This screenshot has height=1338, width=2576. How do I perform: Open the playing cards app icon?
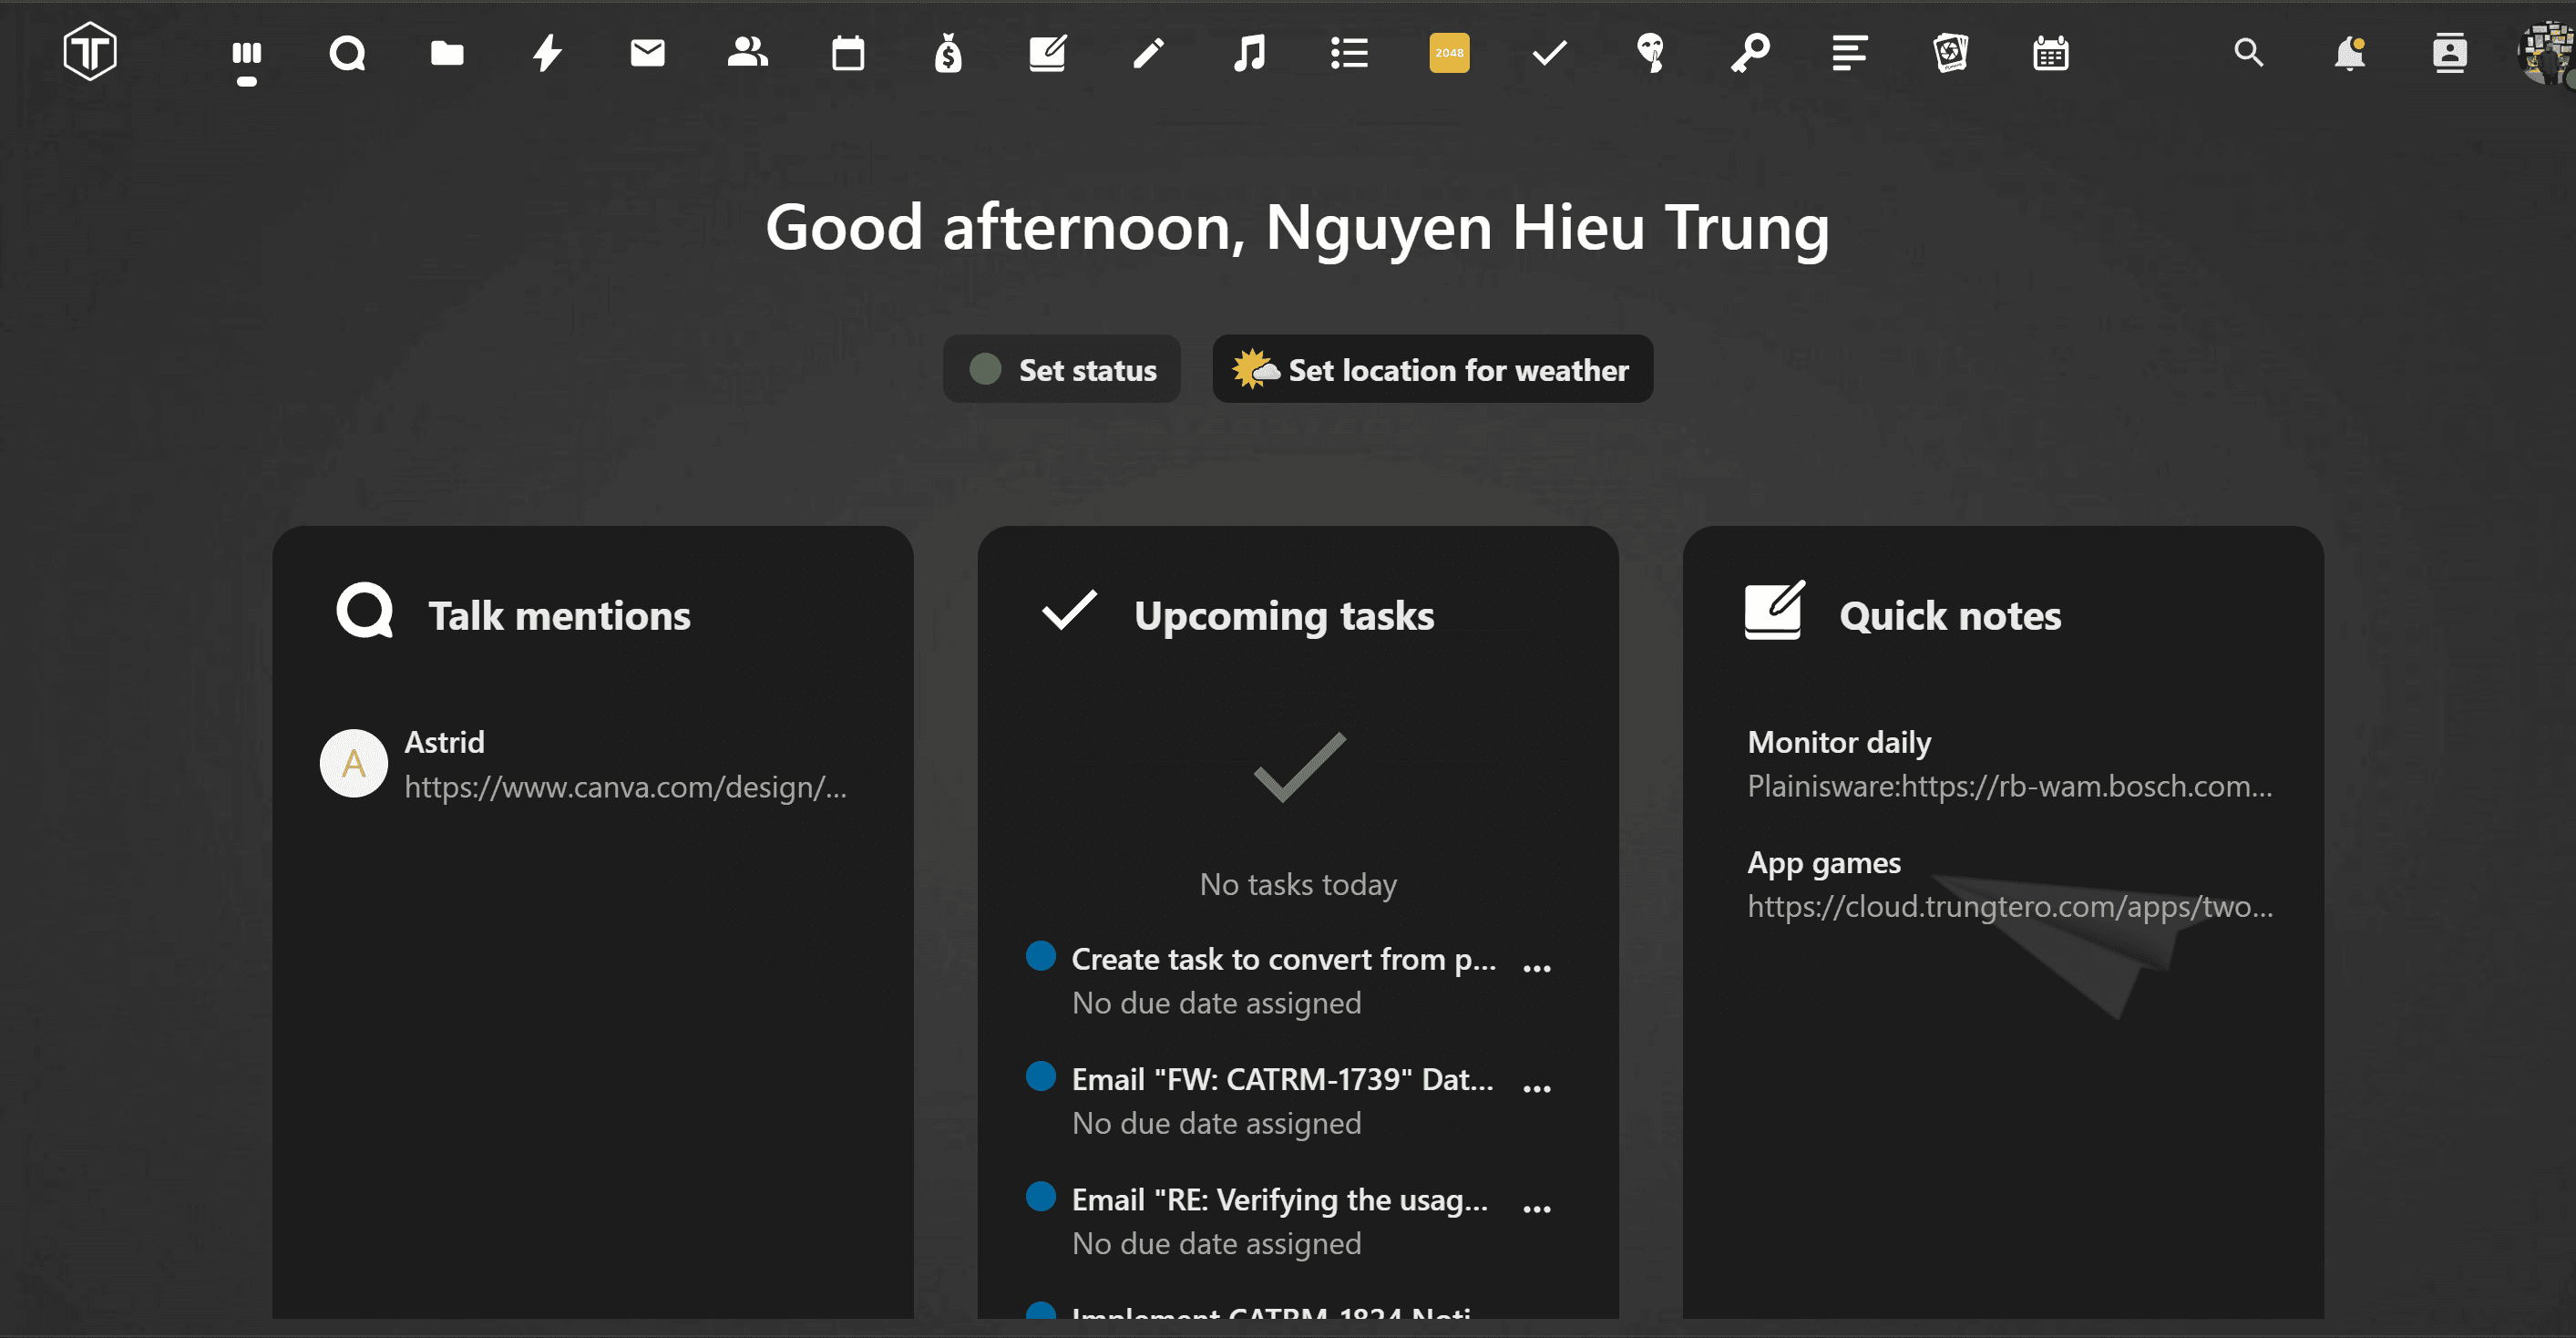click(1950, 53)
